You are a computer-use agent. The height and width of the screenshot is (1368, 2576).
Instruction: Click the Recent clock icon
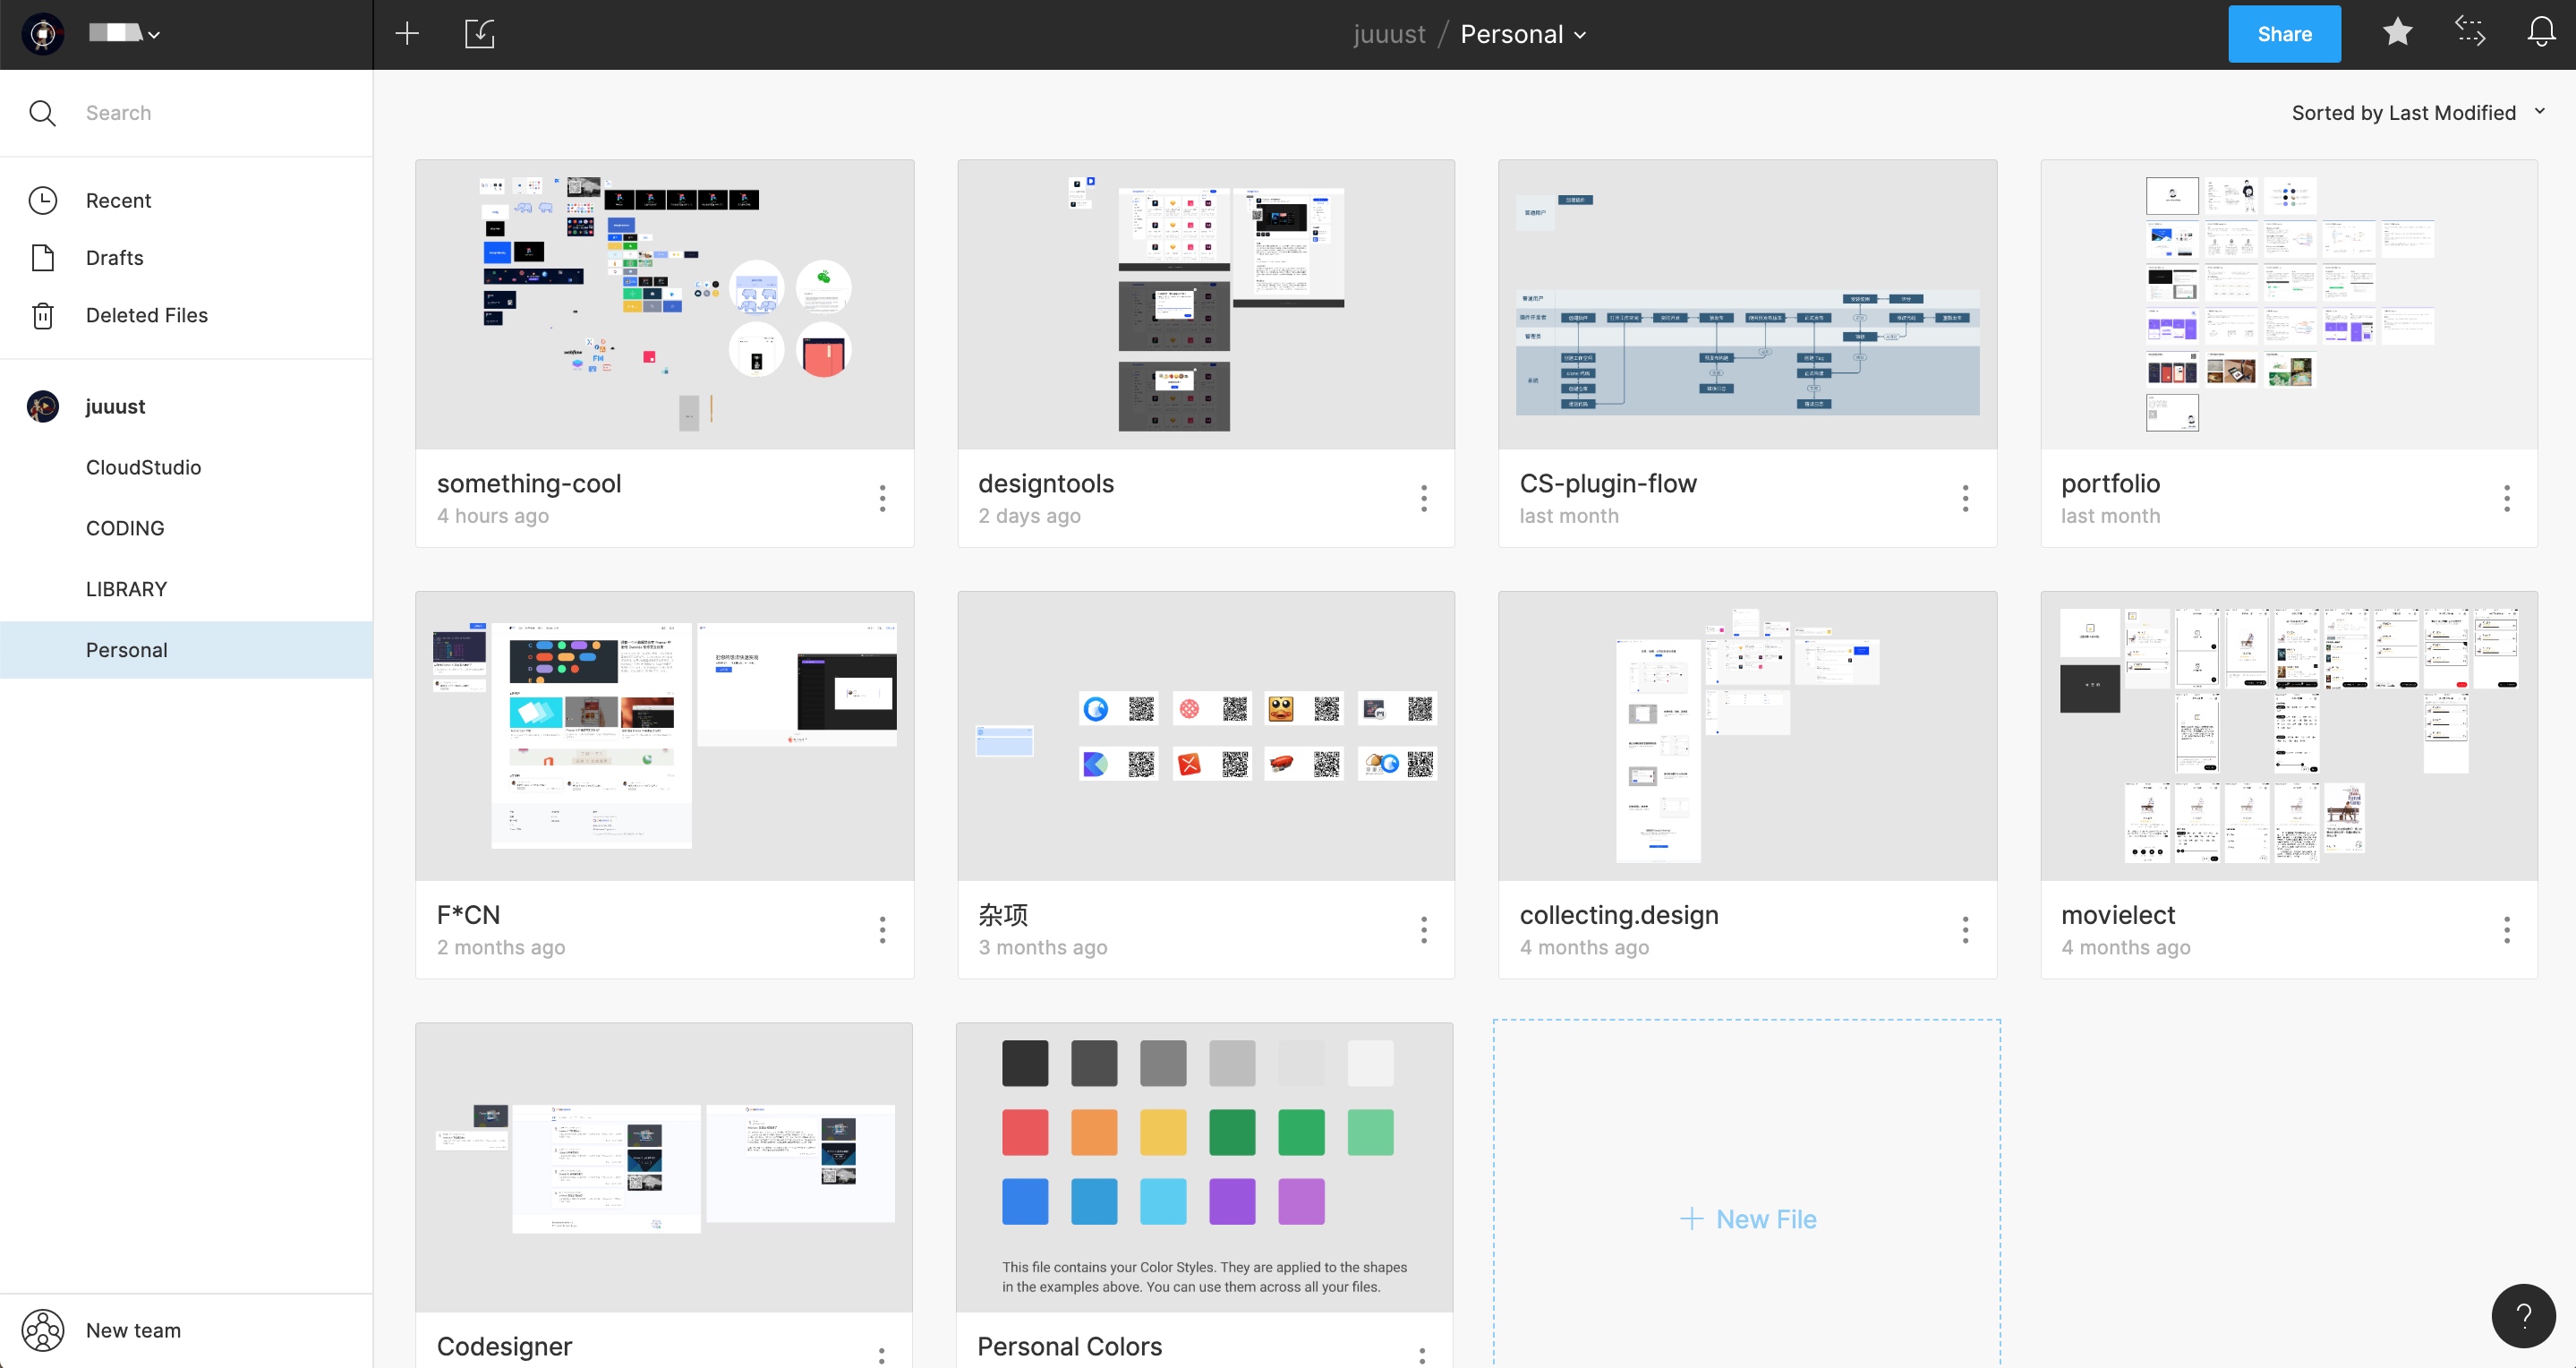coord(42,201)
